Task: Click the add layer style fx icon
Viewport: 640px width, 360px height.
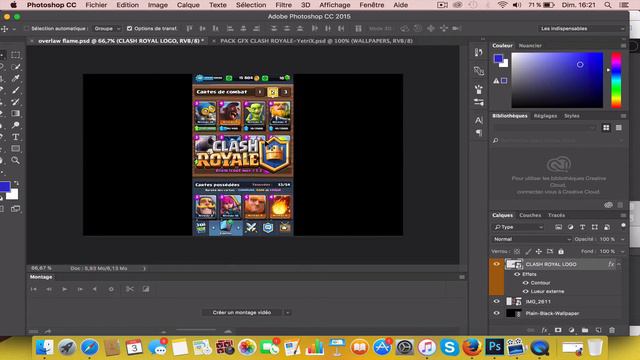Action: tap(544, 330)
